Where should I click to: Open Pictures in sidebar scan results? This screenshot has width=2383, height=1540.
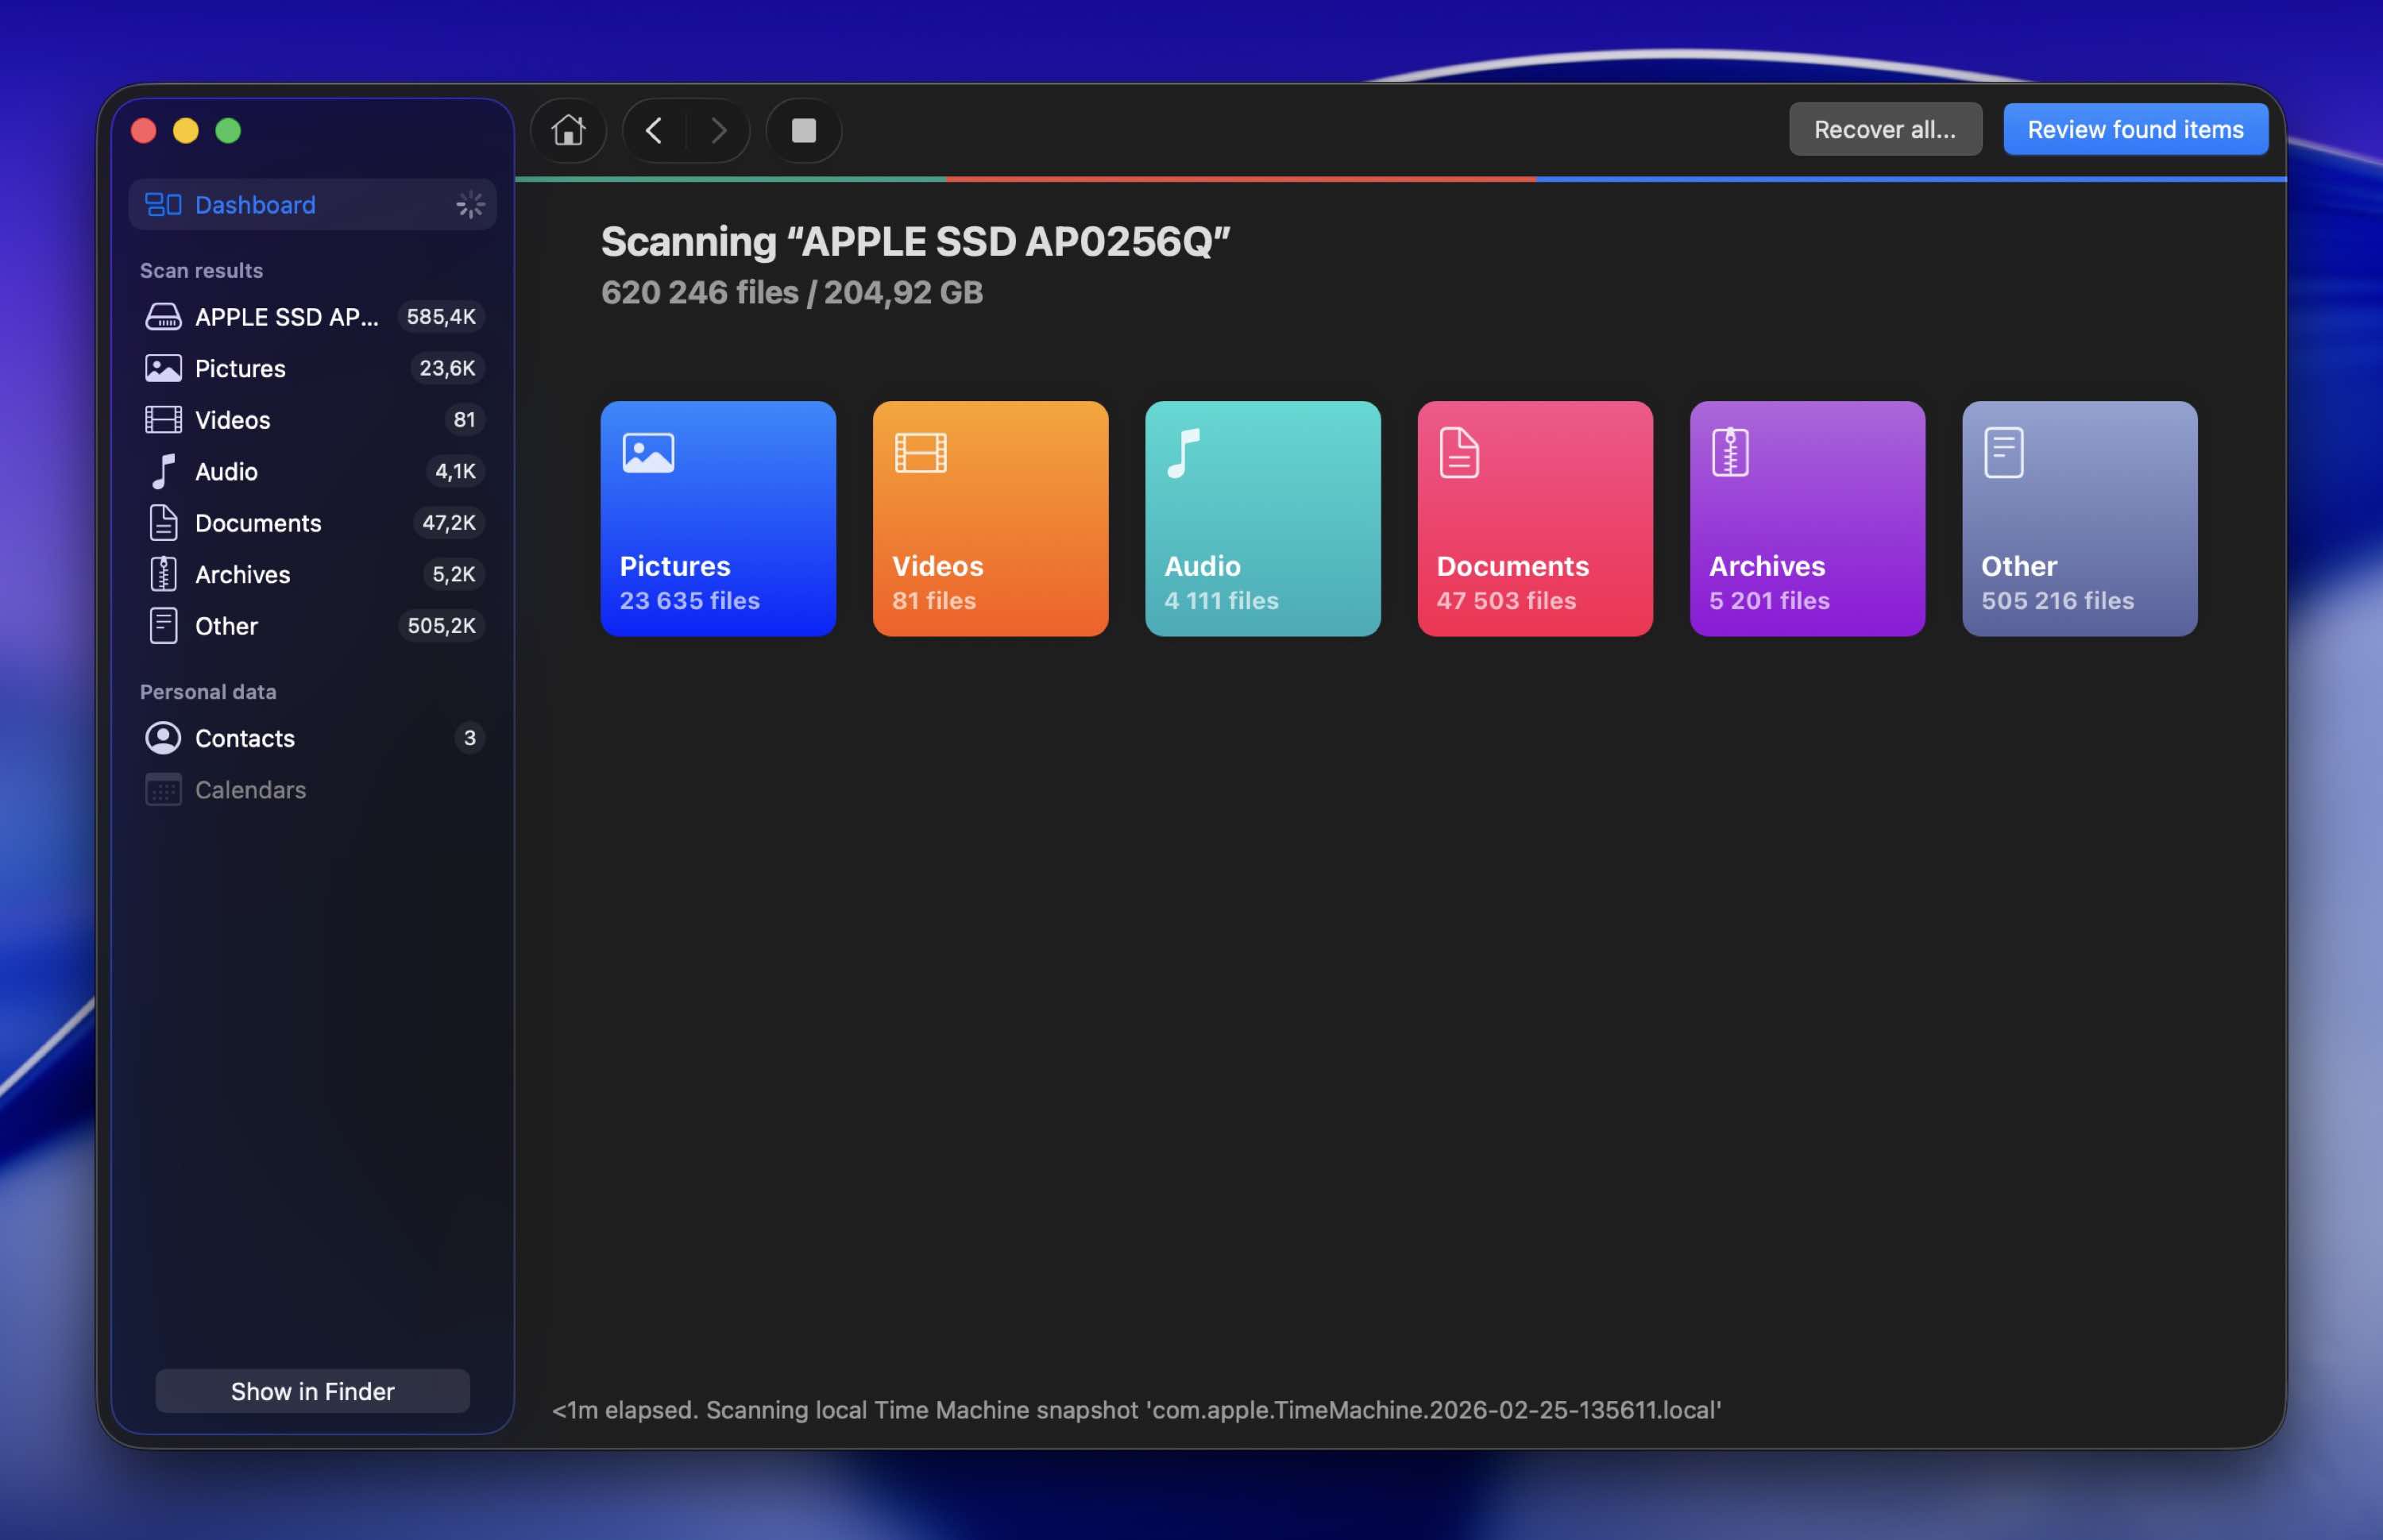pyautogui.click(x=240, y=368)
